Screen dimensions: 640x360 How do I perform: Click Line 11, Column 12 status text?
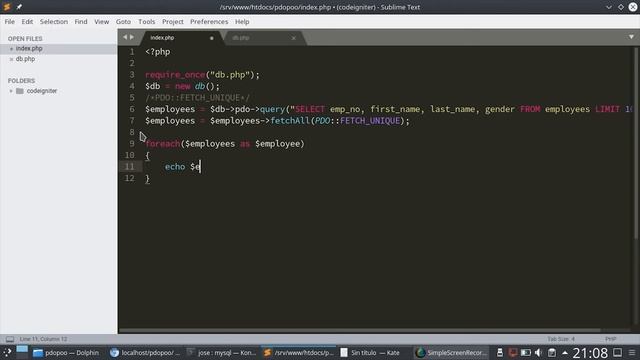43,339
